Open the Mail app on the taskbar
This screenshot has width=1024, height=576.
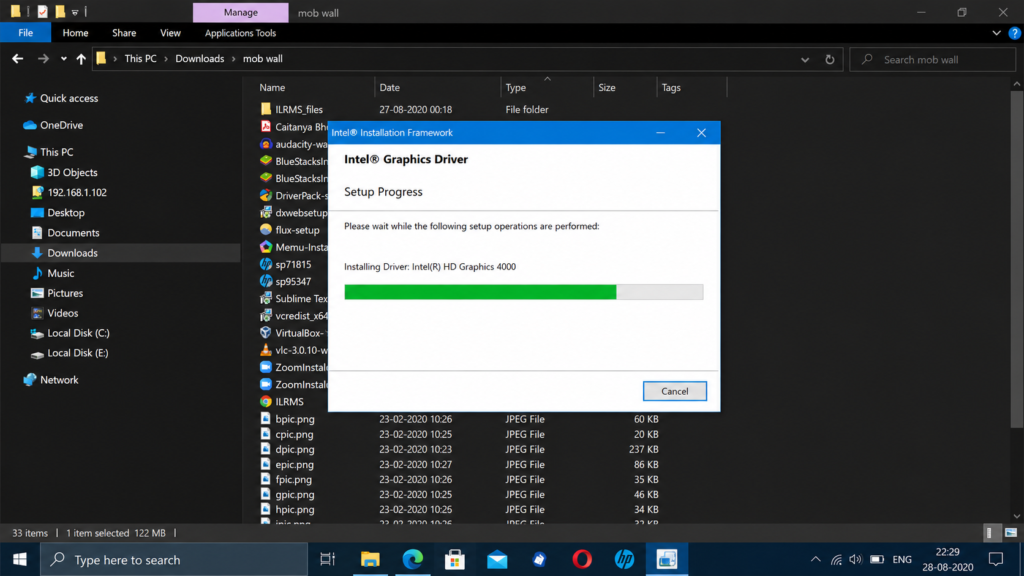pos(497,559)
